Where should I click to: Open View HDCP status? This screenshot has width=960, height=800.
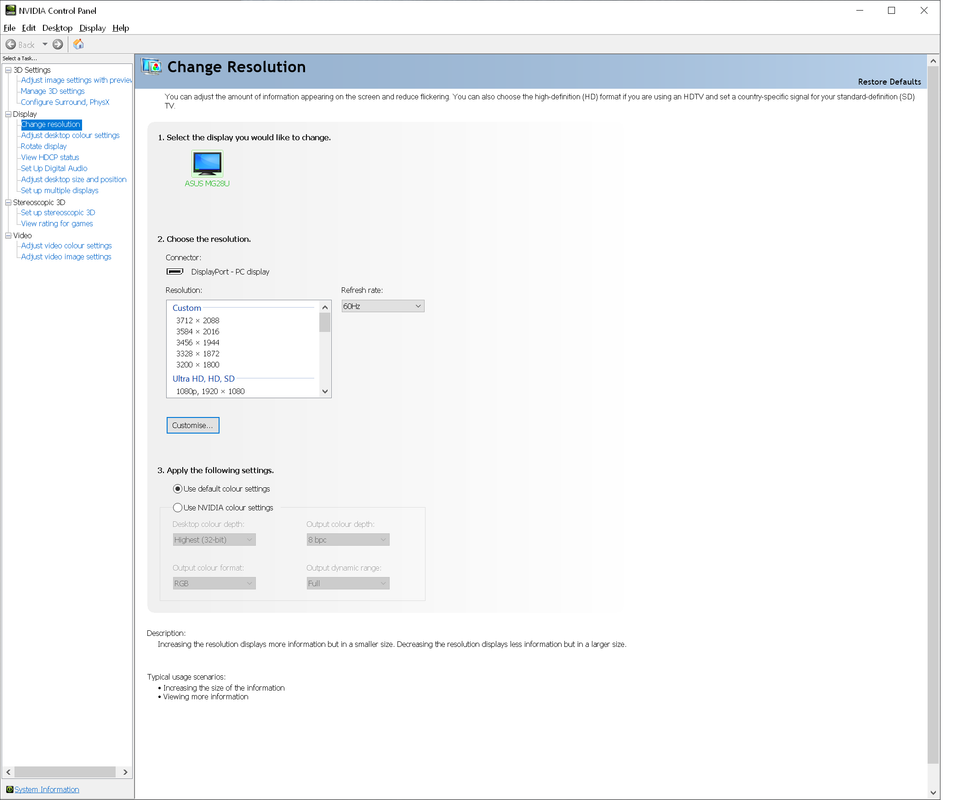(x=50, y=157)
